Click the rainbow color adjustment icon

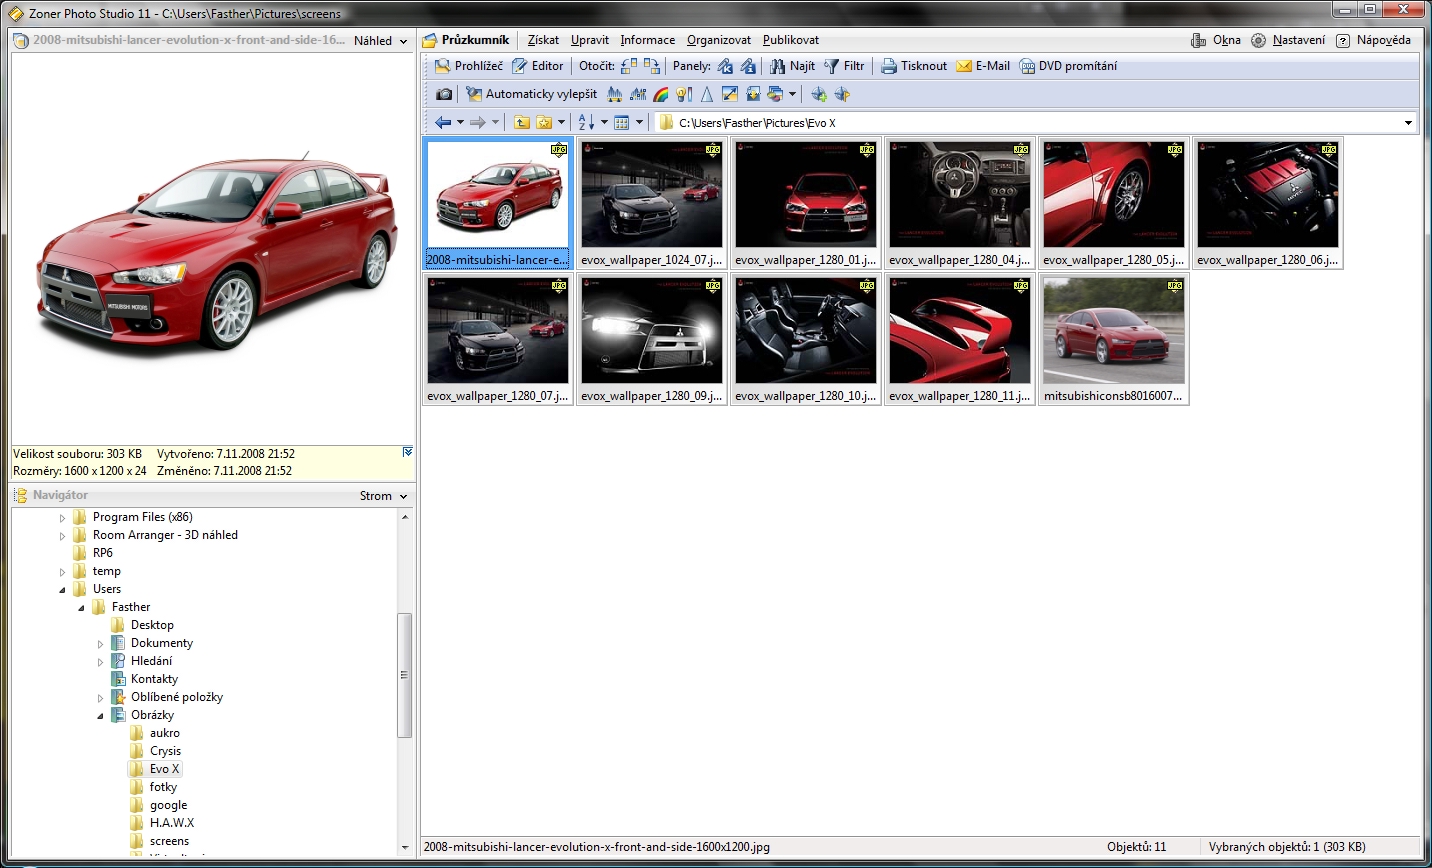[x=661, y=94]
